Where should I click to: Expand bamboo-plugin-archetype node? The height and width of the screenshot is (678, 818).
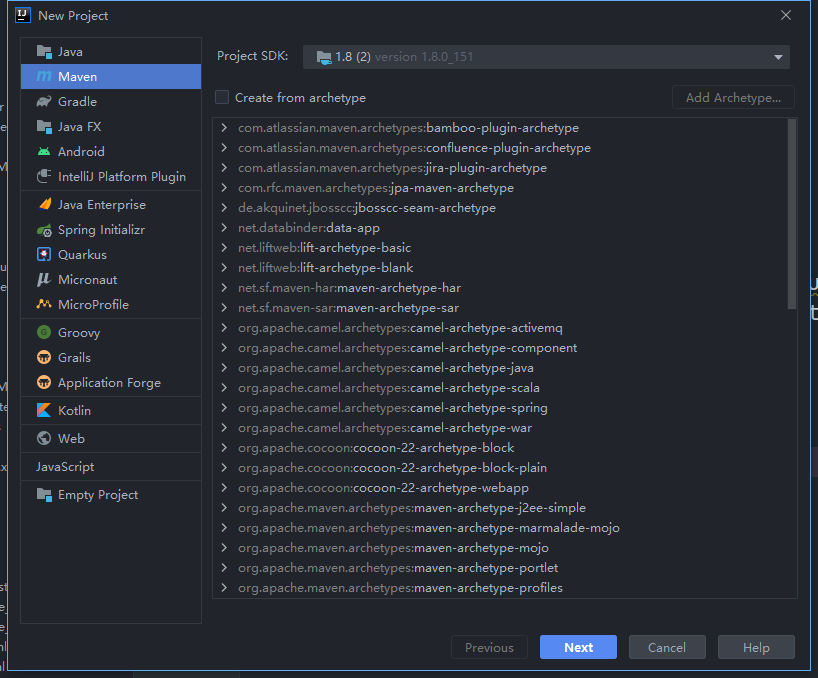[224, 128]
